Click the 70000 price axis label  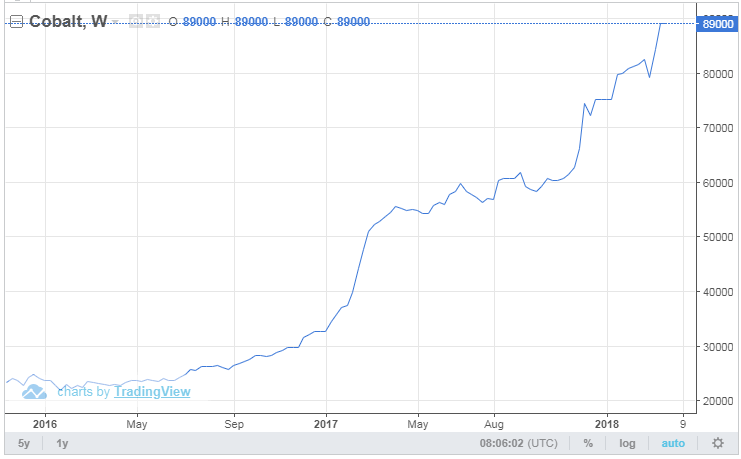[718, 128]
